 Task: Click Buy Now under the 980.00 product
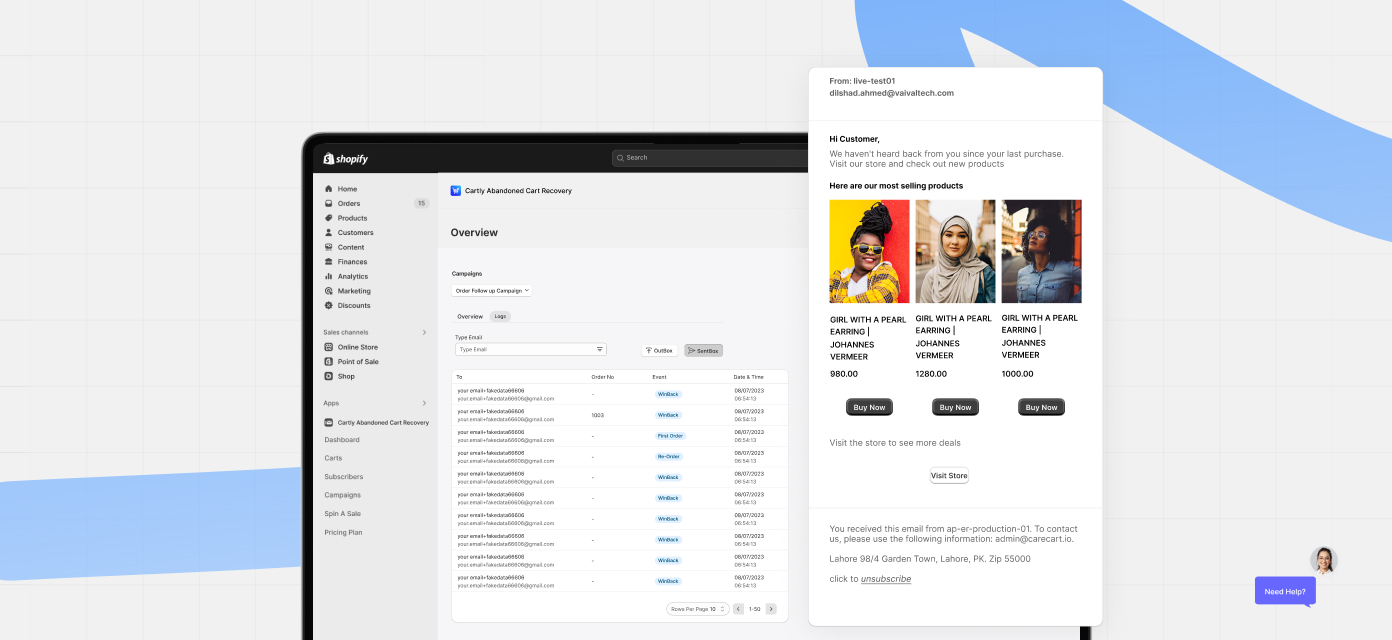coord(869,407)
